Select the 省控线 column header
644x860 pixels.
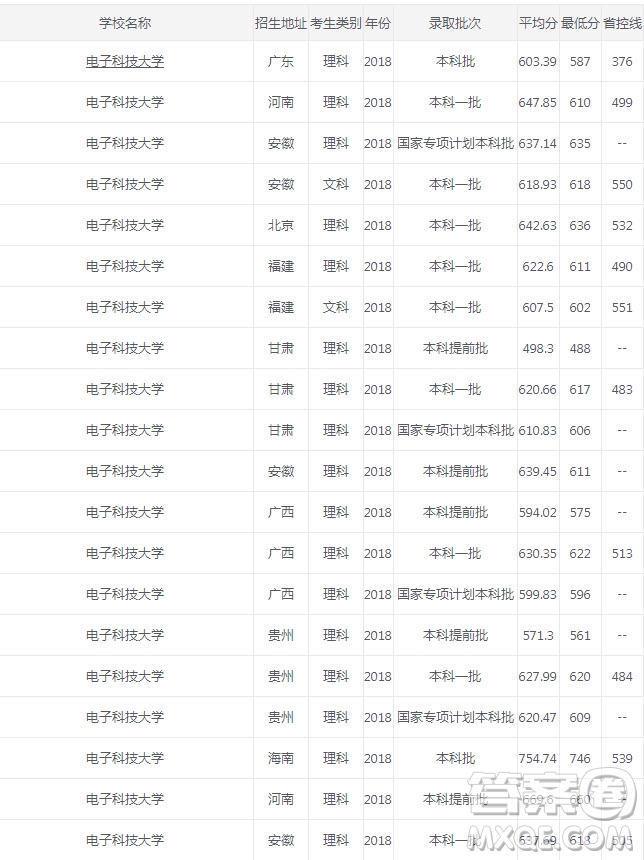pos(622,23)
